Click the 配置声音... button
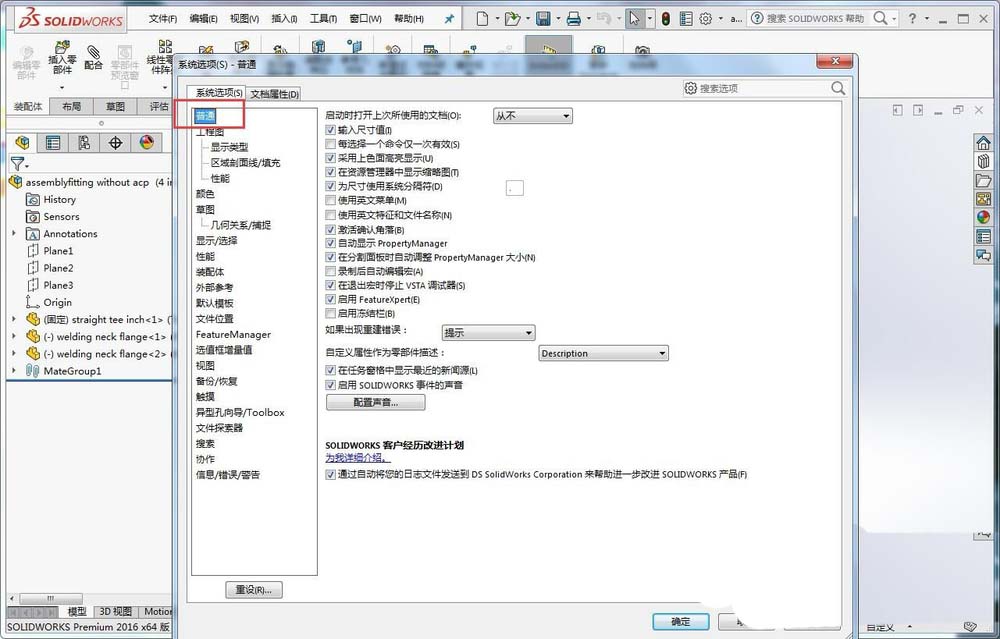The height and width of the screenshot is (639, 1000). (x=375, y=402)
